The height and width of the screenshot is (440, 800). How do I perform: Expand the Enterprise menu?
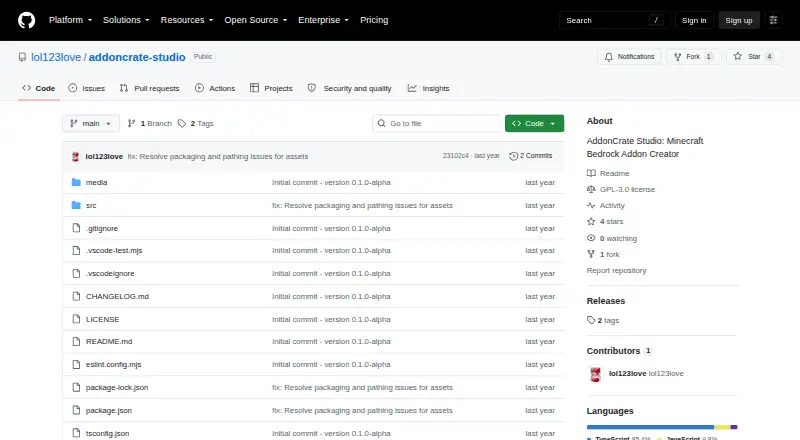coord(323,20)
